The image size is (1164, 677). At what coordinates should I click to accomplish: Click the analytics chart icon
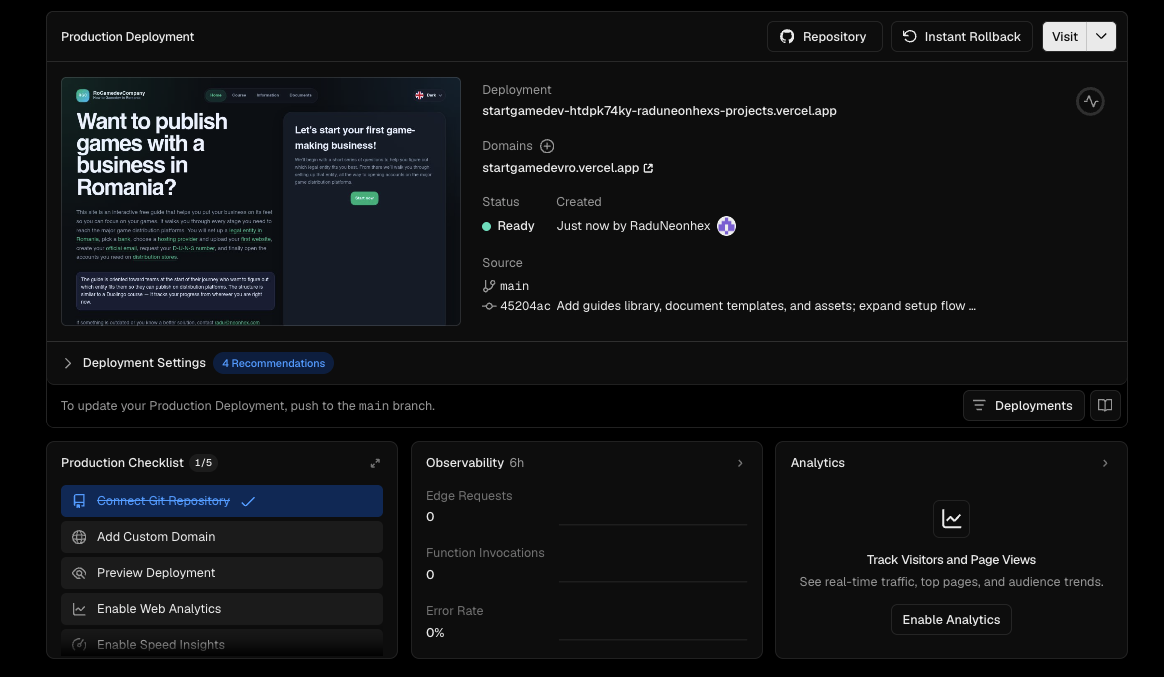point(951,519)
